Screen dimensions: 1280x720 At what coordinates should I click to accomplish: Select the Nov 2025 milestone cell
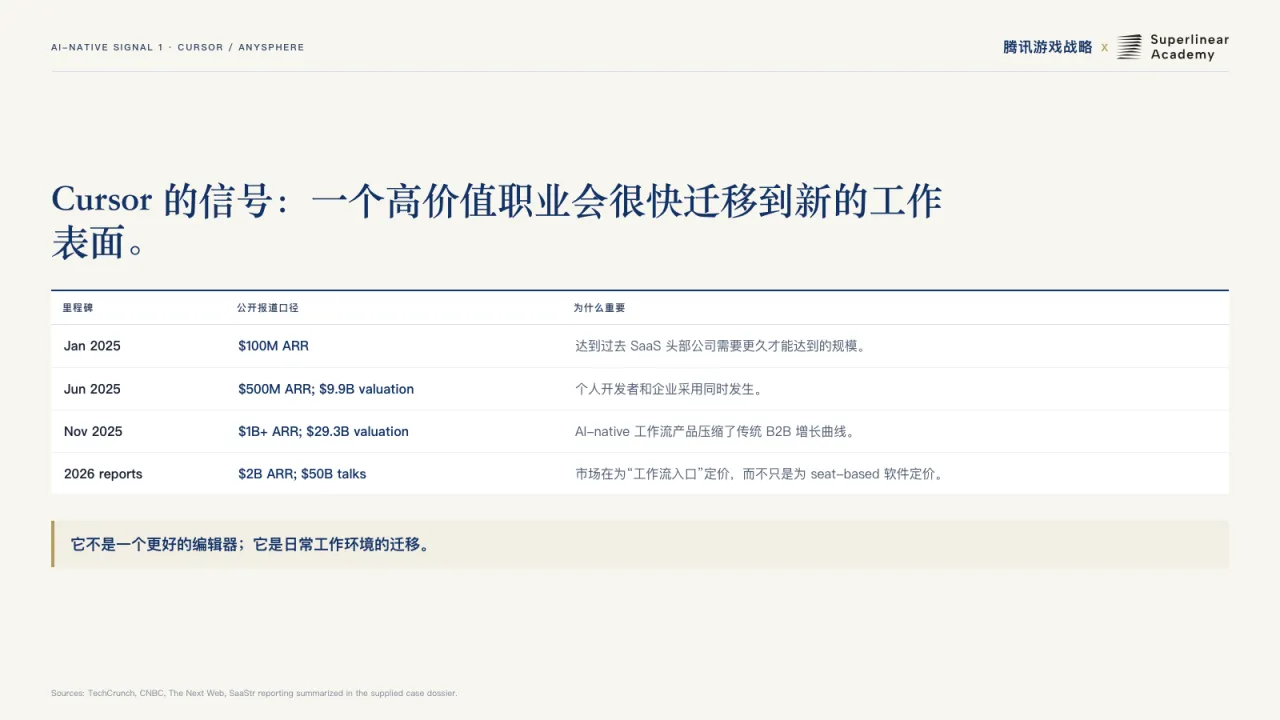point(93,432)
